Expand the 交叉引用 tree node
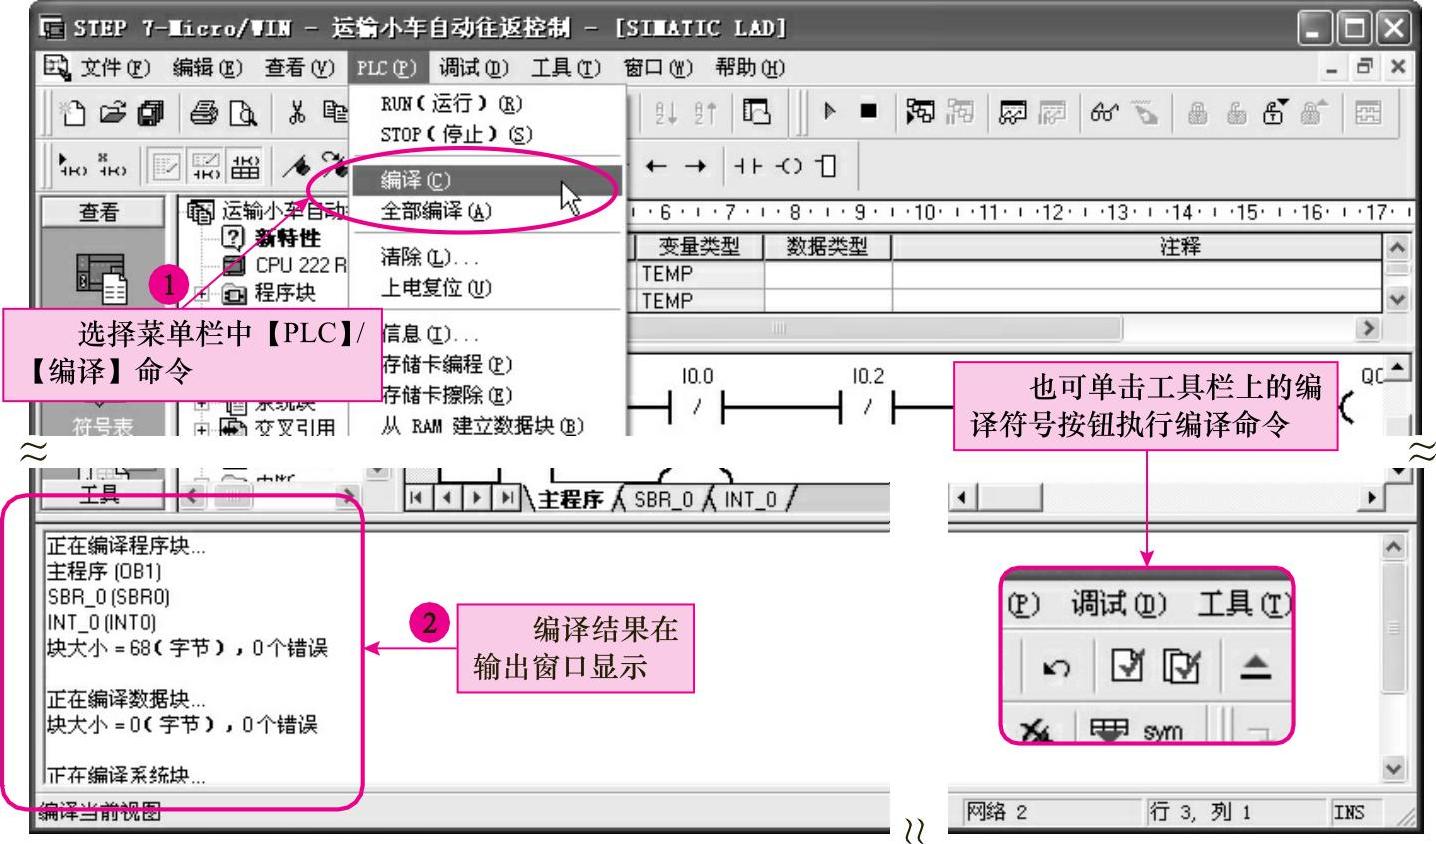 200,428
